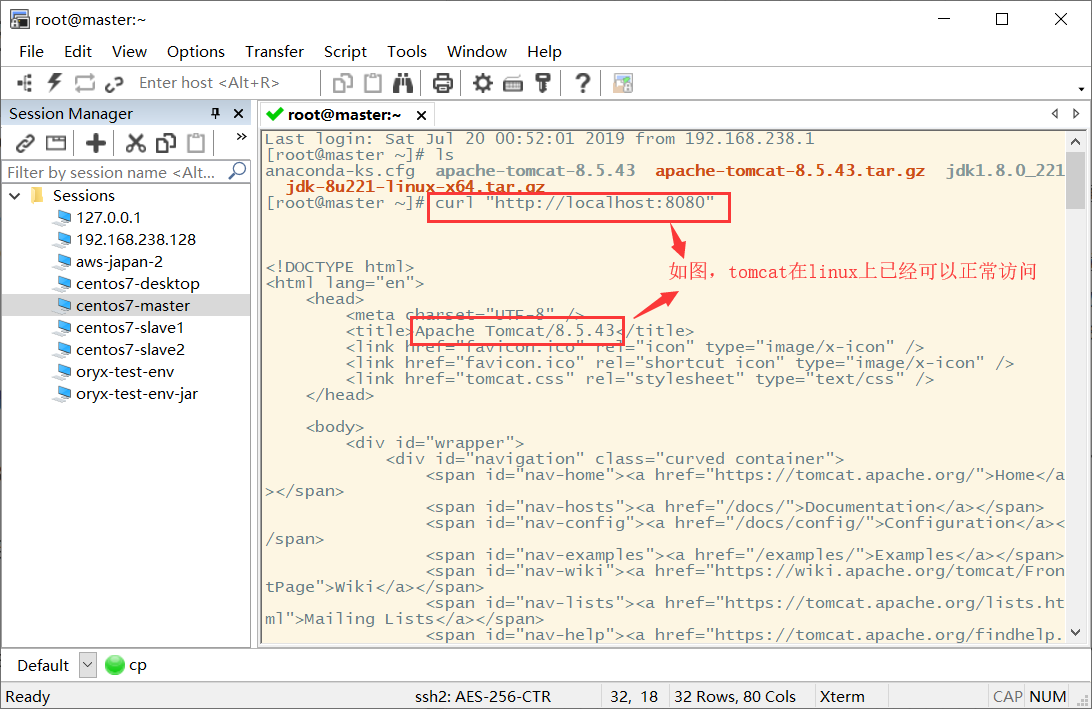Click the green cp status indicator
Image resolution: width=1092 pixels, height=709 pixels.
click(114, 665)
